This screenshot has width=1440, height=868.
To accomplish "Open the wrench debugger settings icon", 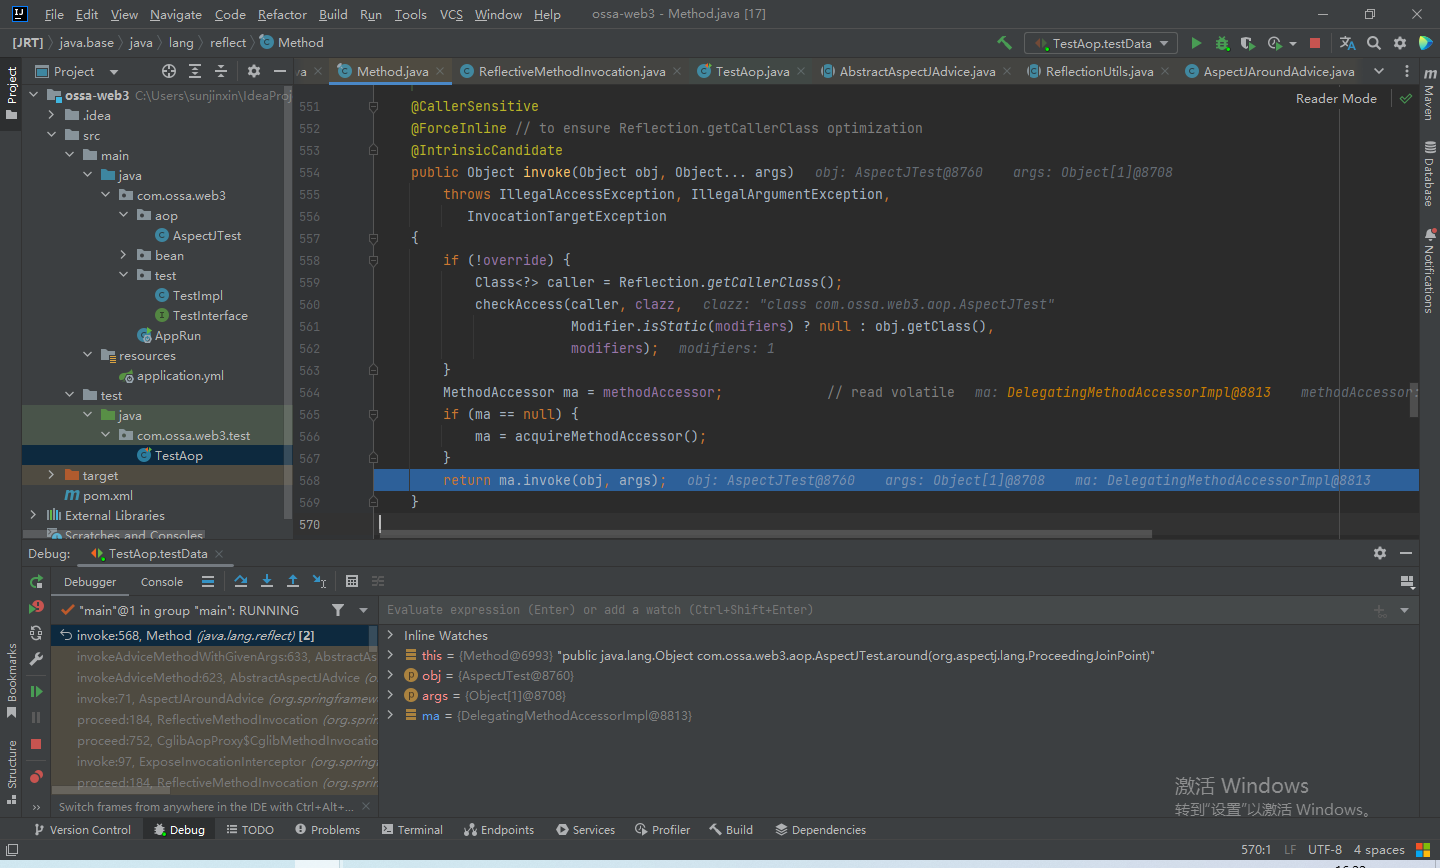I will pos(36,659).
